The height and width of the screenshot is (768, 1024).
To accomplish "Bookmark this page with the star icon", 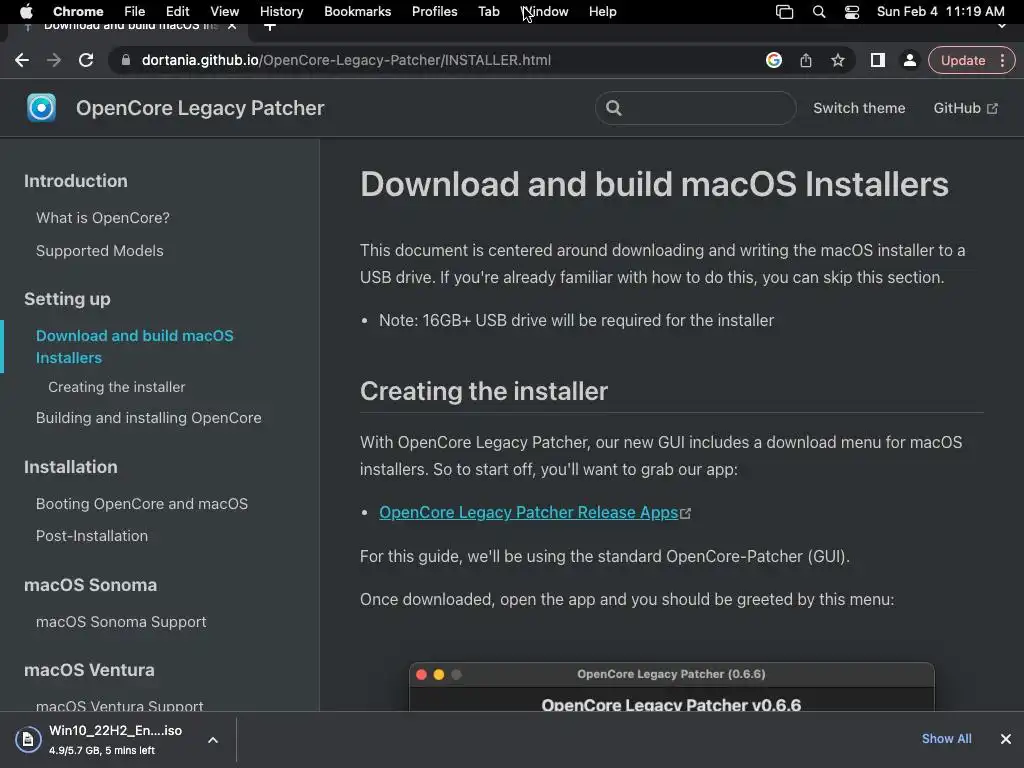I will (x=838, y=60).
